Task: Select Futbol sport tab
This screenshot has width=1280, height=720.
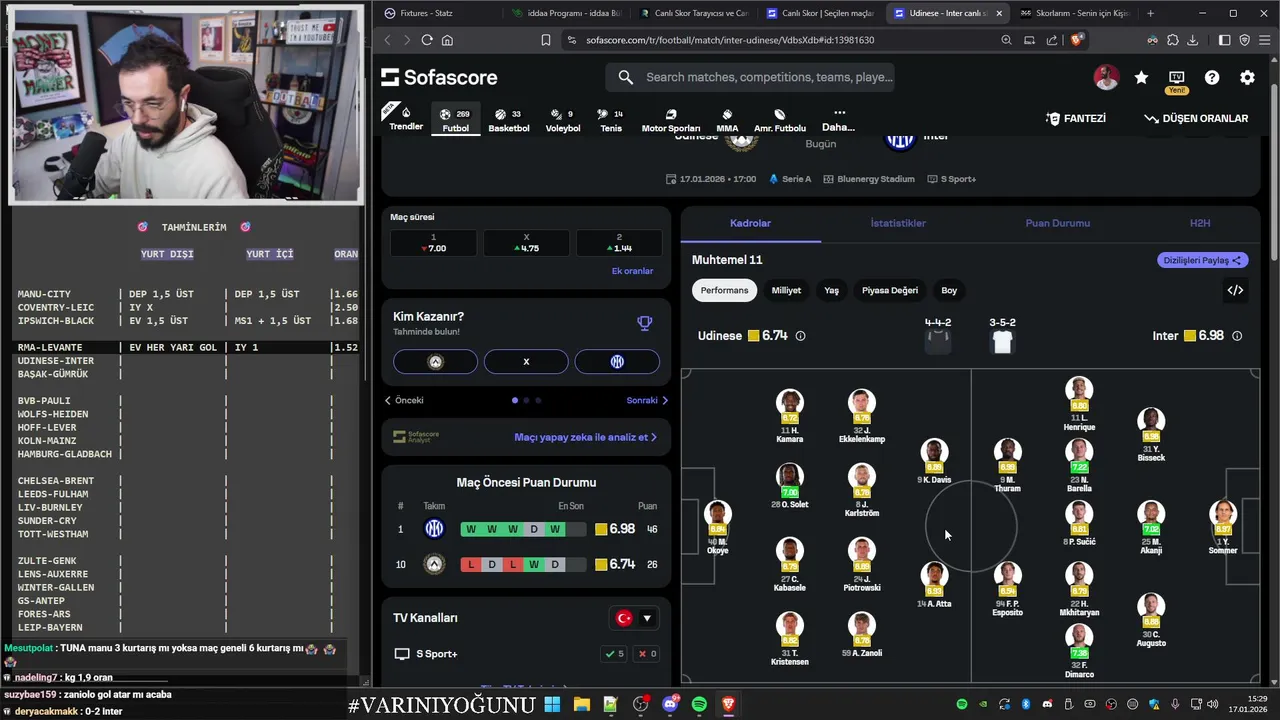Action: point(455,120)
